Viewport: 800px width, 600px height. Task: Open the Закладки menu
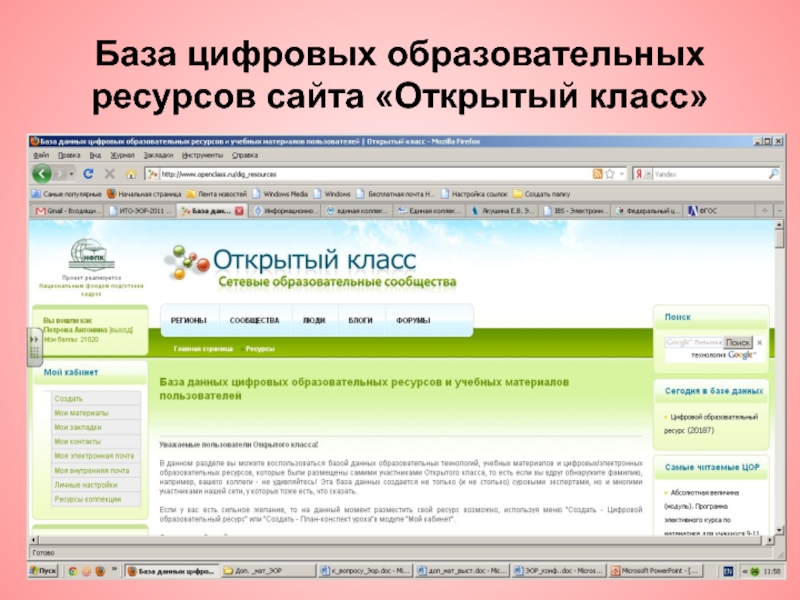[158, 155]
